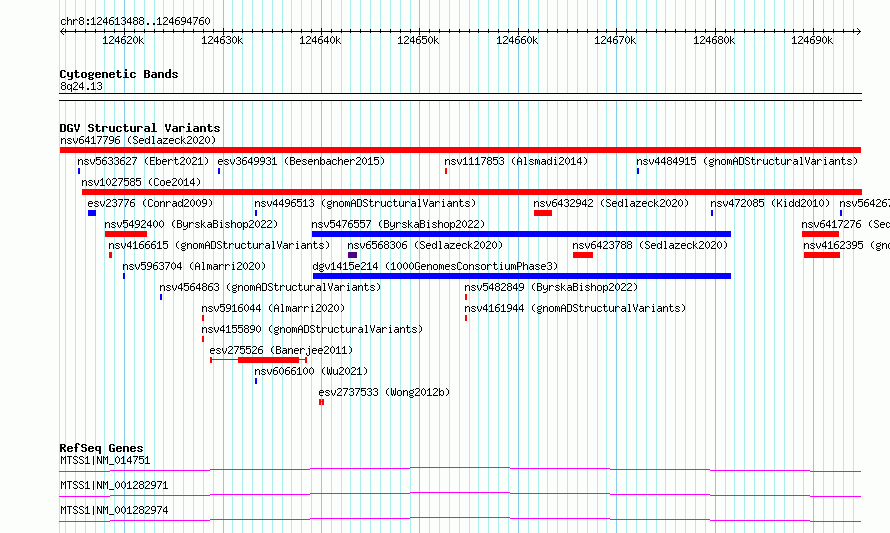Click the nsv6568306 (Sedlazeck2020) label
Viewport: 890px width, 533px height.
425,245
